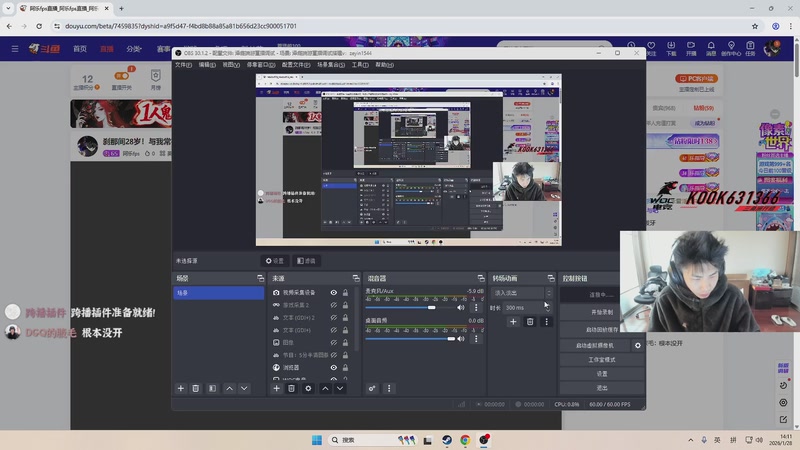The image size is (800, 450).
Task: Unlock the 浏览器 source lock icon
Action: 345,367
